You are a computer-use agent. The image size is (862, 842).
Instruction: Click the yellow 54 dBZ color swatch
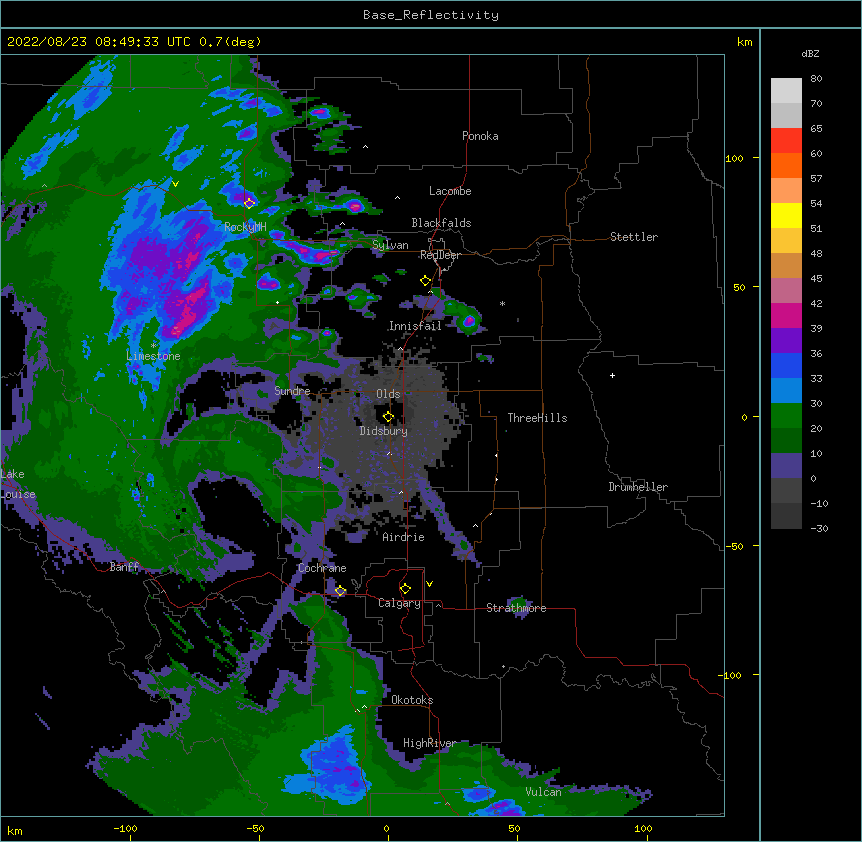786,215
